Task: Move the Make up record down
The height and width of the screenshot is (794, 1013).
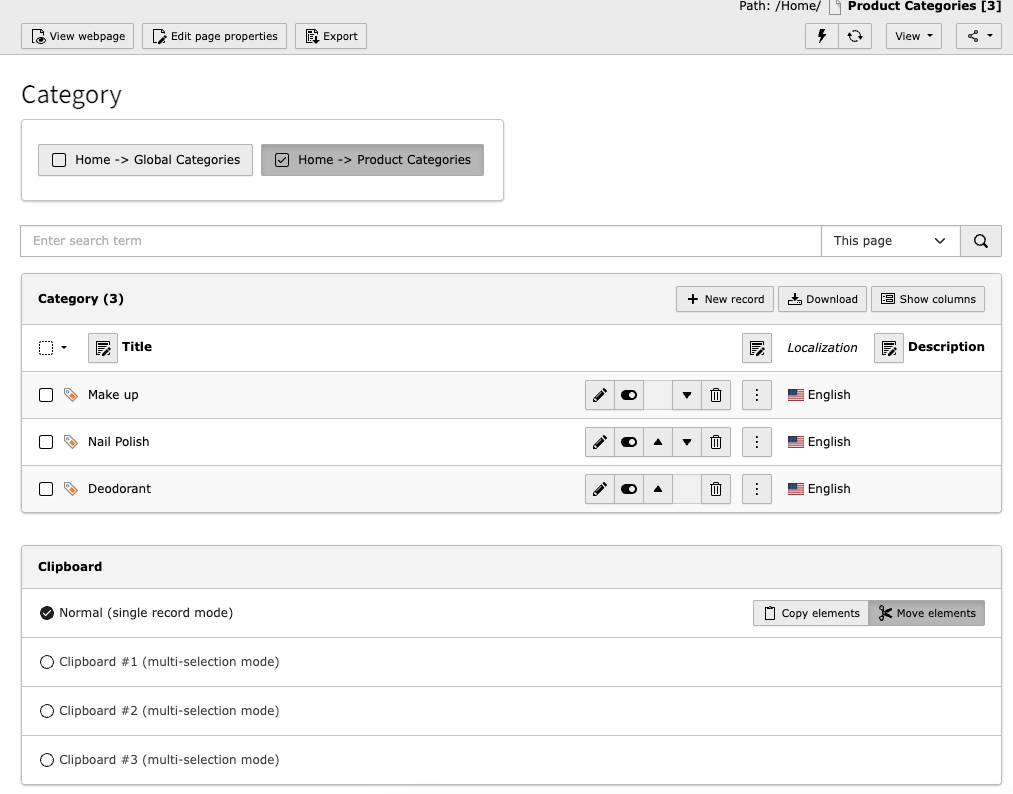Action: 687,395
